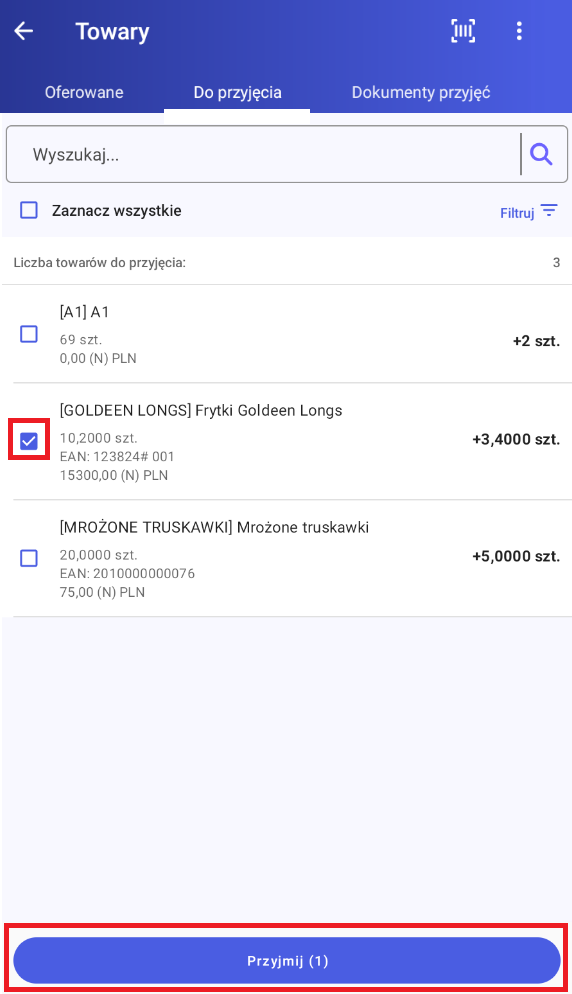Toggle the Zaznacz wszystkie checkbox
The image size is (572, 994).
point(29,210)
